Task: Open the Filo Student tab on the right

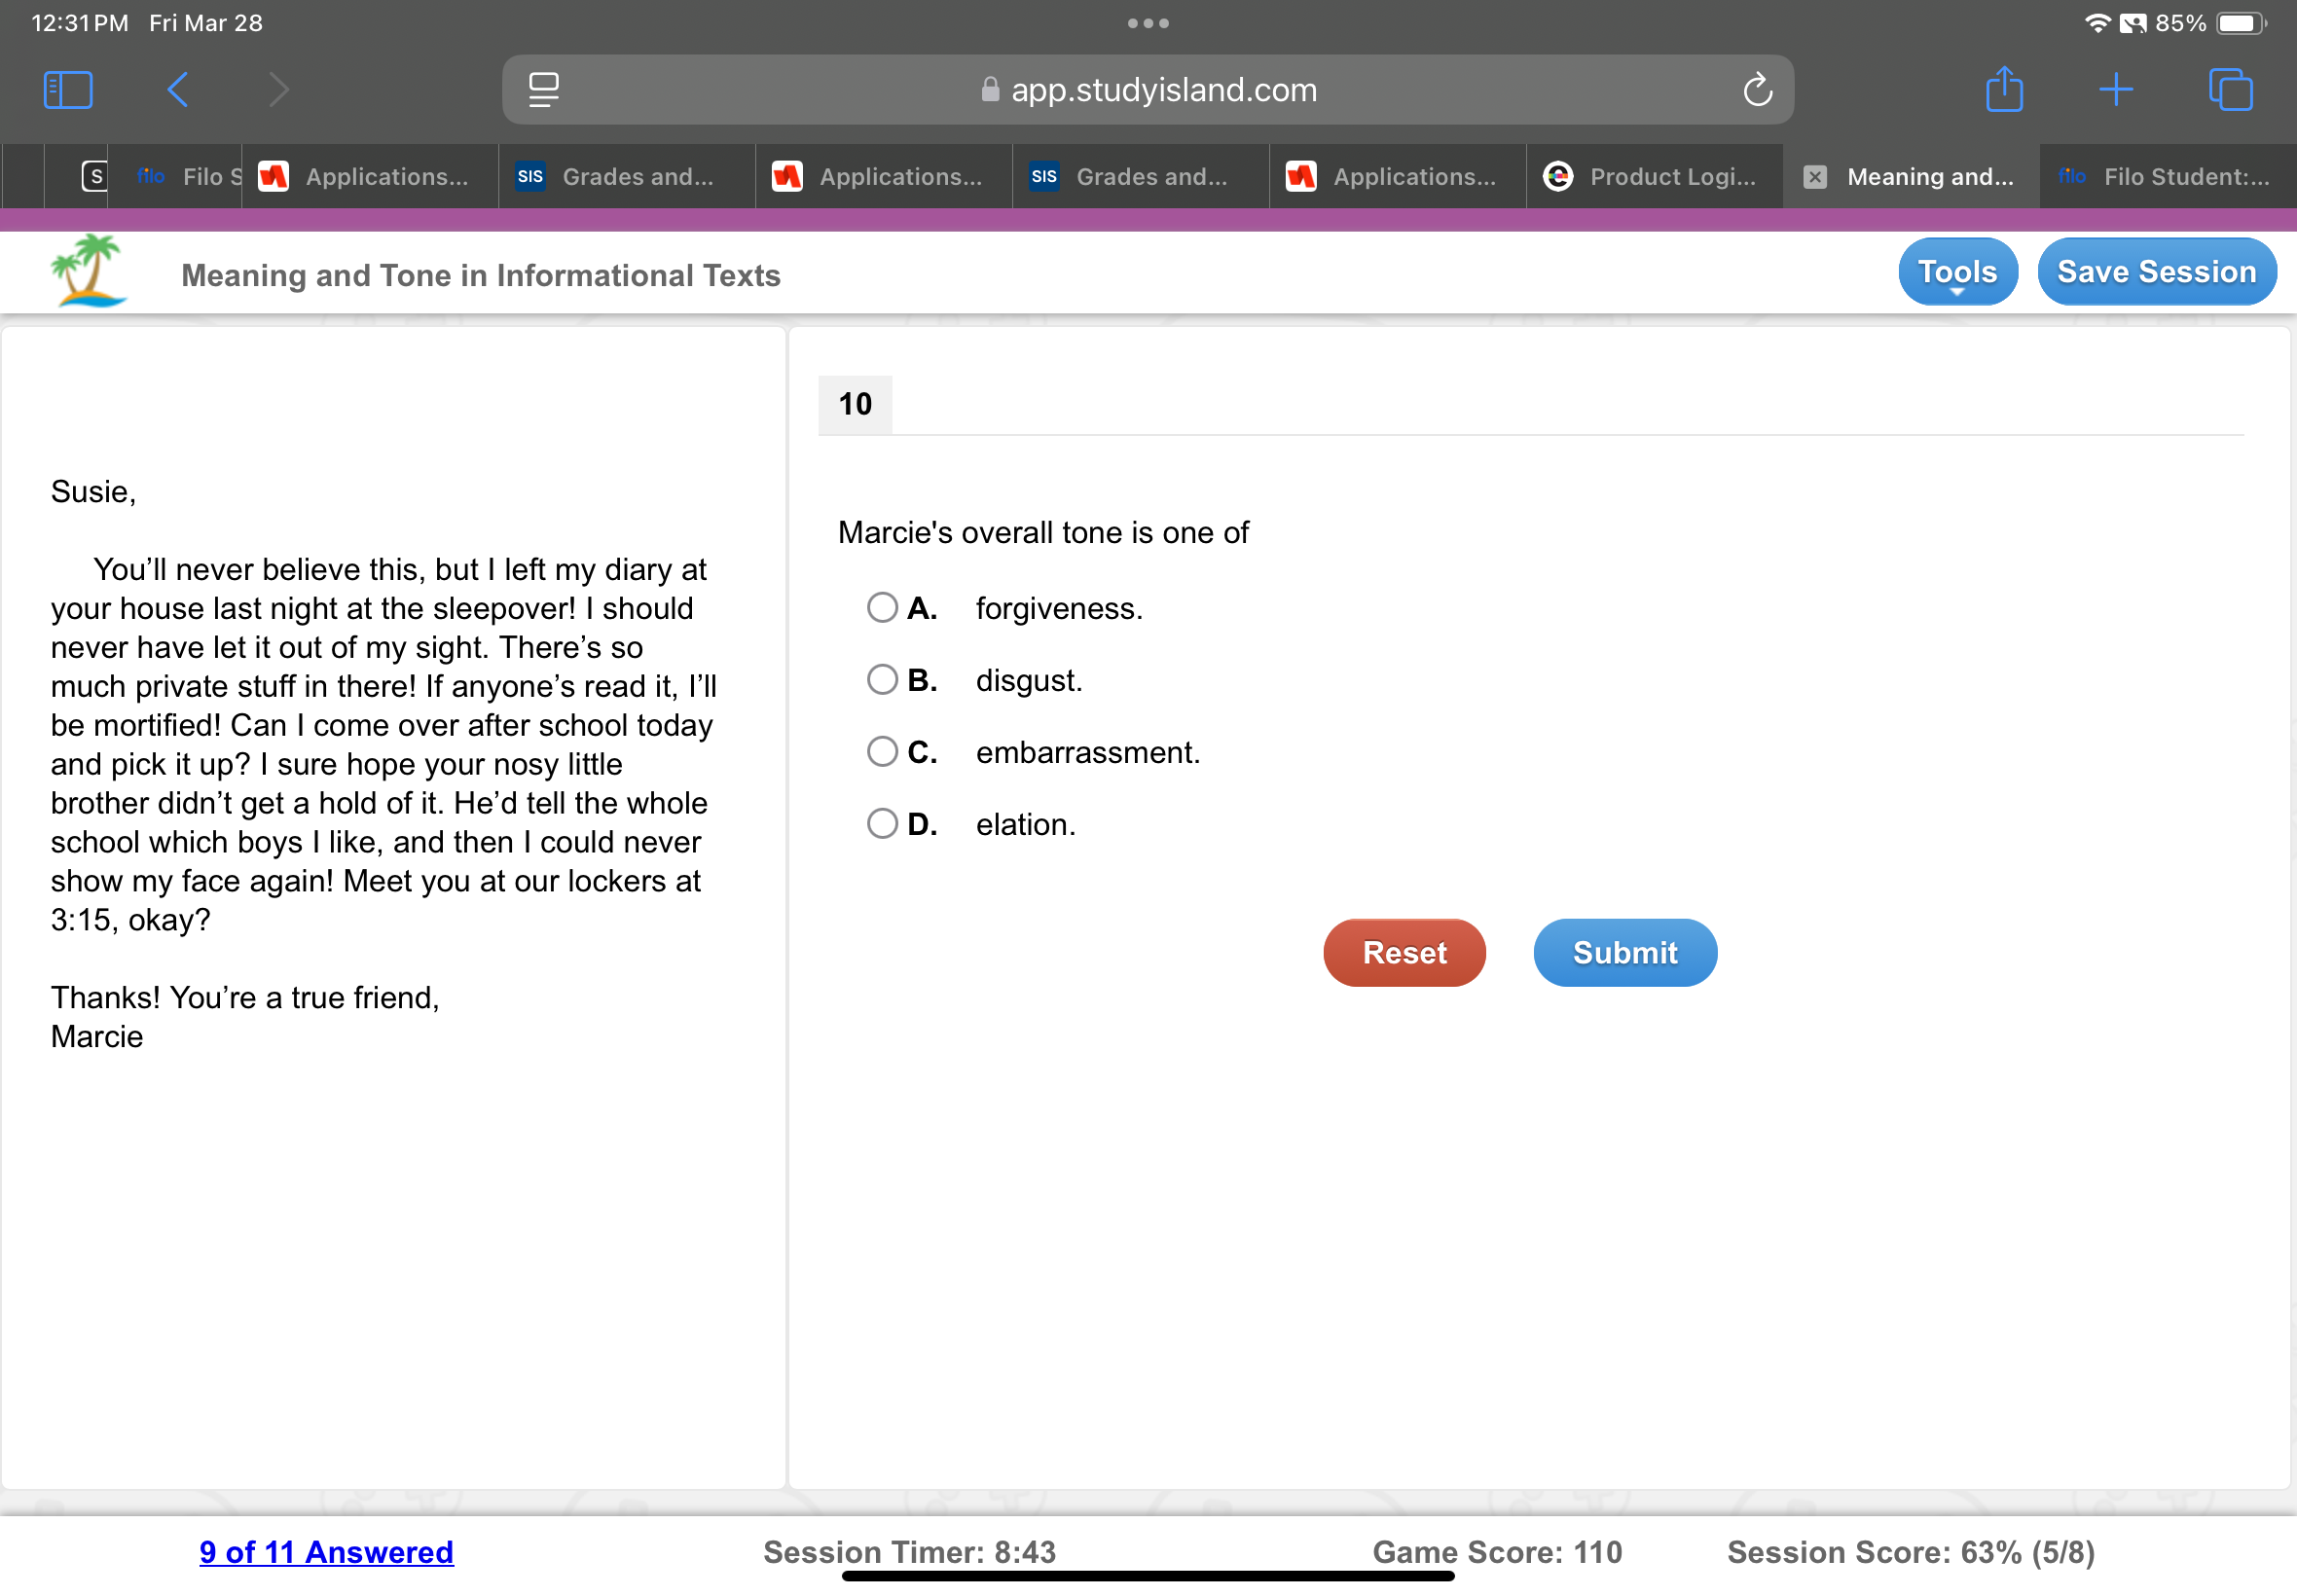Action: [x=2168, y=177]
